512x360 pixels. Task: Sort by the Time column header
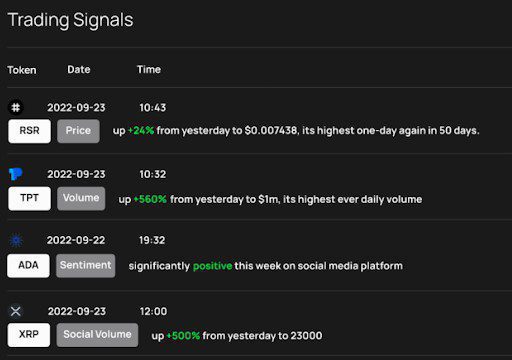pos(149,70)
